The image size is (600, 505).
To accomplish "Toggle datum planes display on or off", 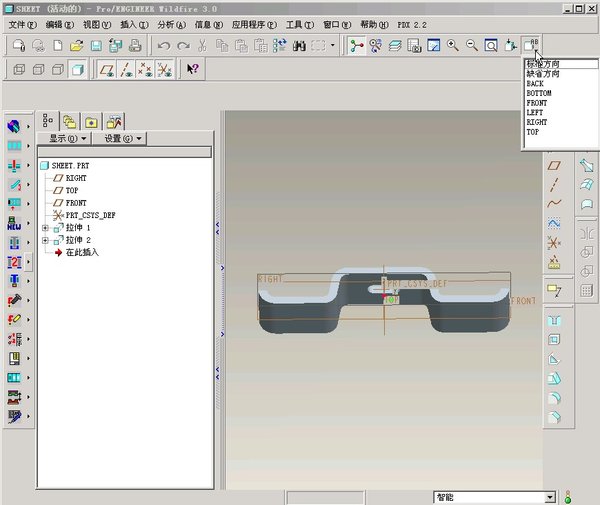I will (x=108, y=69).
